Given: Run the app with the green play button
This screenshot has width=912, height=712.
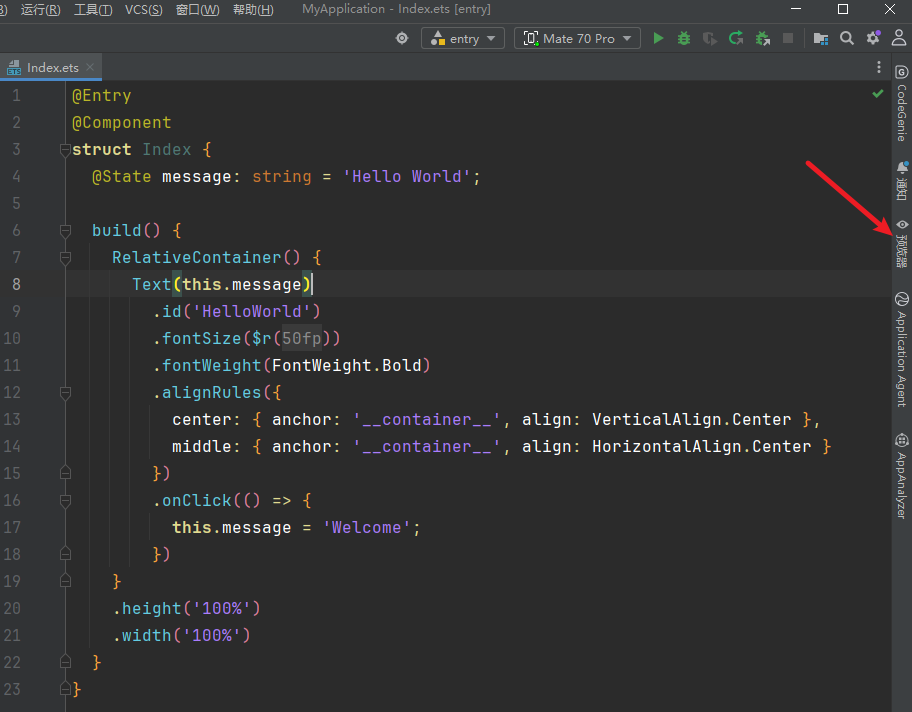Looking at the screenshot, I should click(658, 38).
